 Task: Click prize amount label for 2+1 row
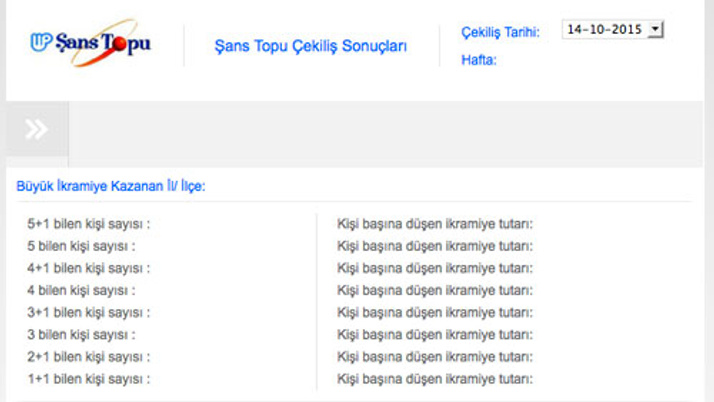435,357
